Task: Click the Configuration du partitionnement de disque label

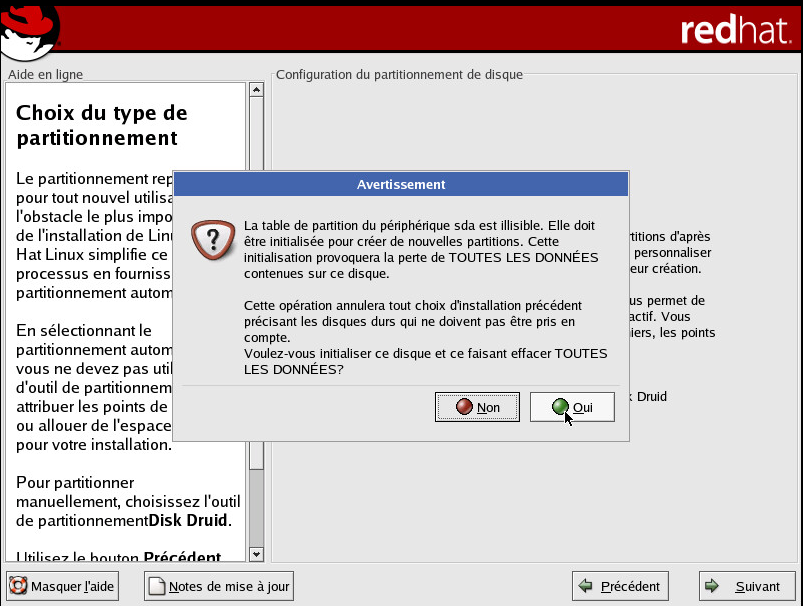Action: tap(399, 75)
